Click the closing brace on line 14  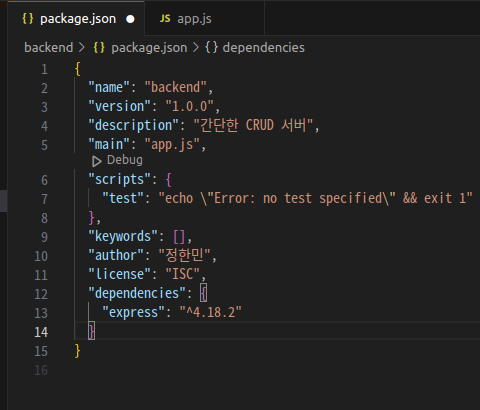91,331
